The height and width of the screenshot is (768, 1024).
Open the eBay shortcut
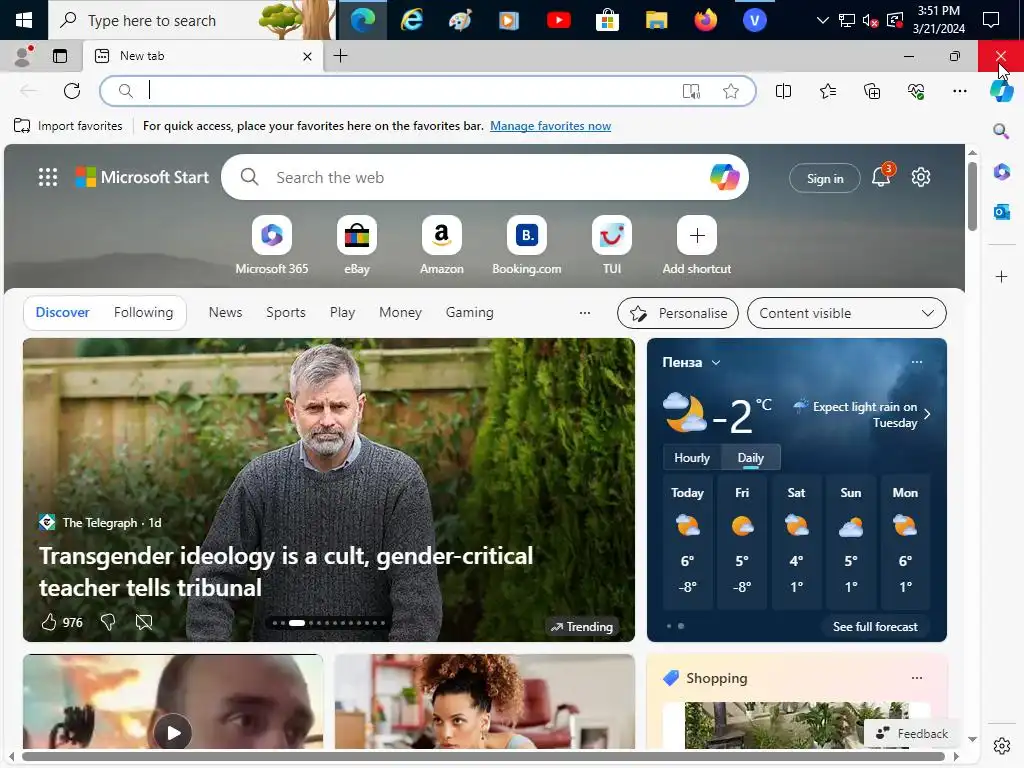357,245
